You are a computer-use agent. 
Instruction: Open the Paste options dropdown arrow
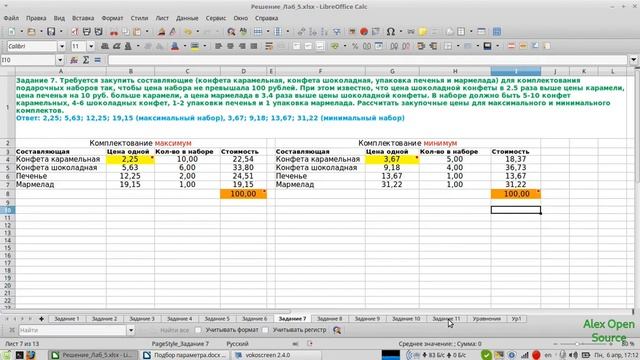pos(147,32)
